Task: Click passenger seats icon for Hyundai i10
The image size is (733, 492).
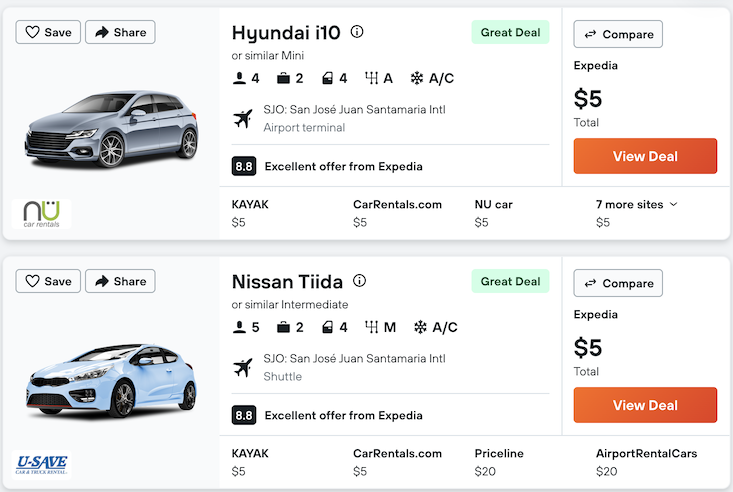Action: (239, 78)
